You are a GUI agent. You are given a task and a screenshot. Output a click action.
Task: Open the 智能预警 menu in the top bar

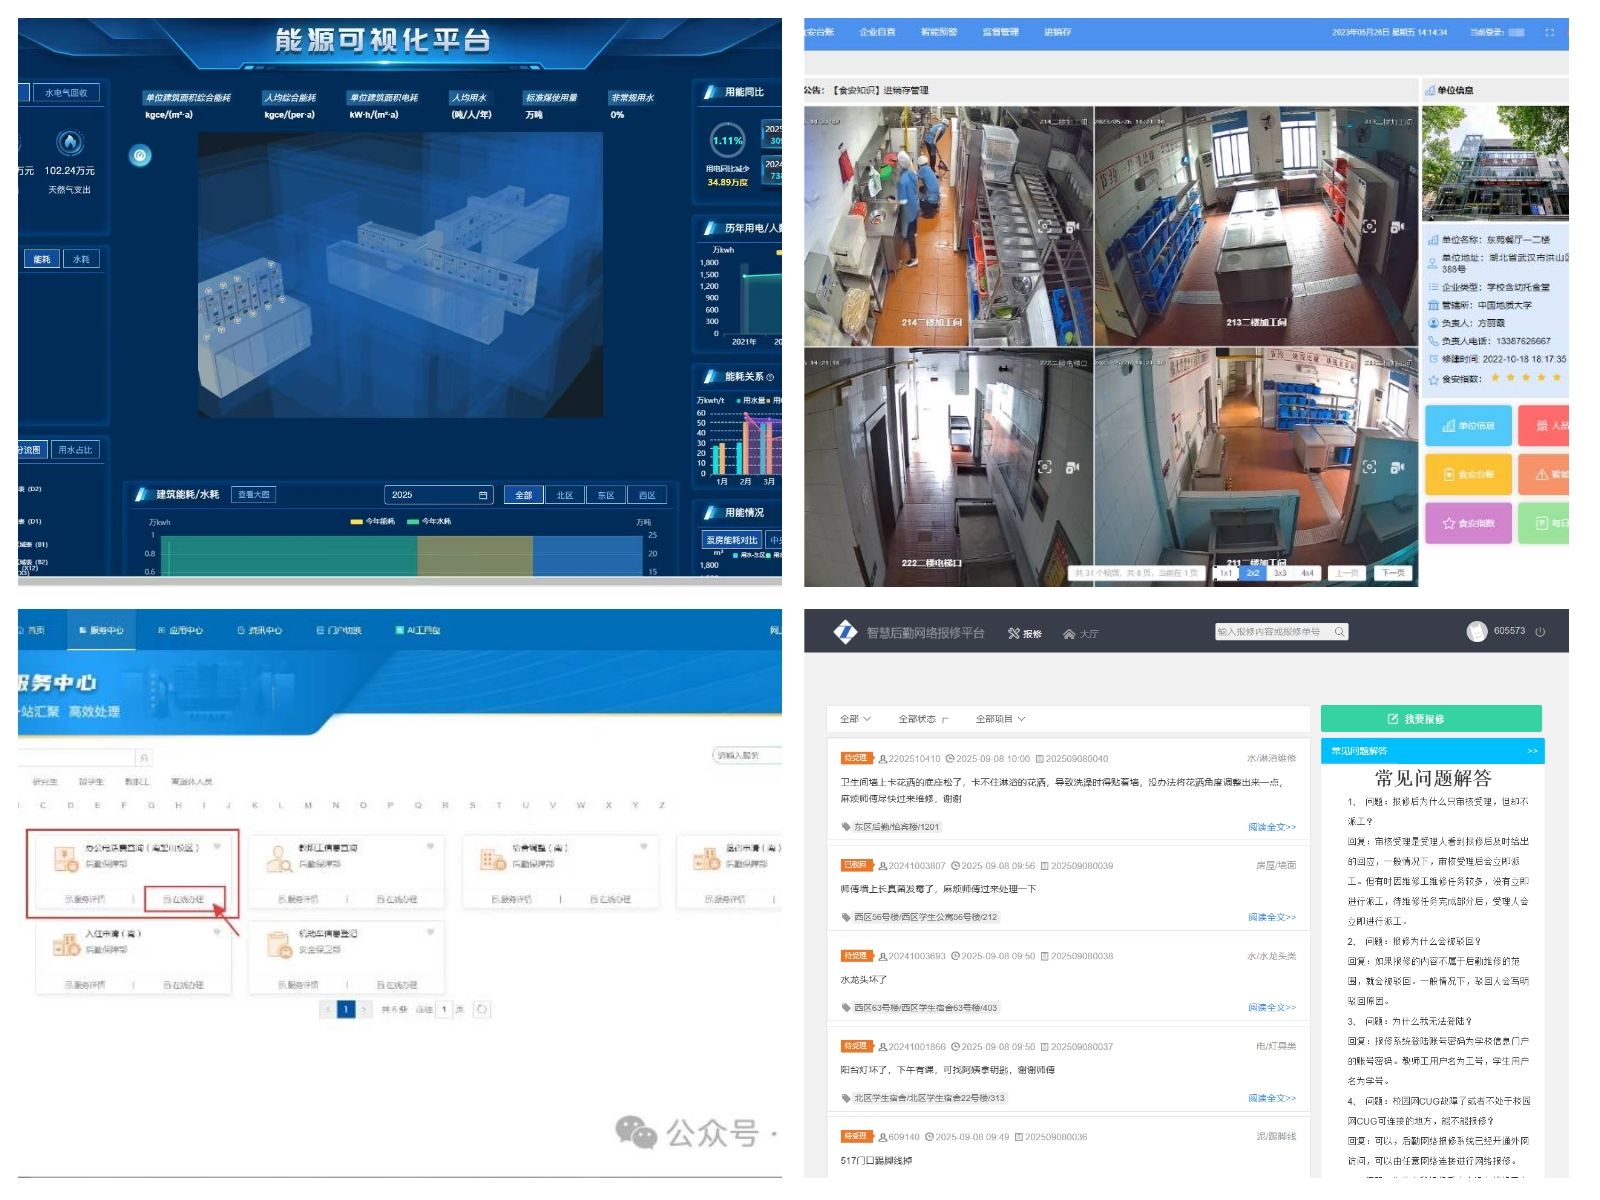click(938, 33)
